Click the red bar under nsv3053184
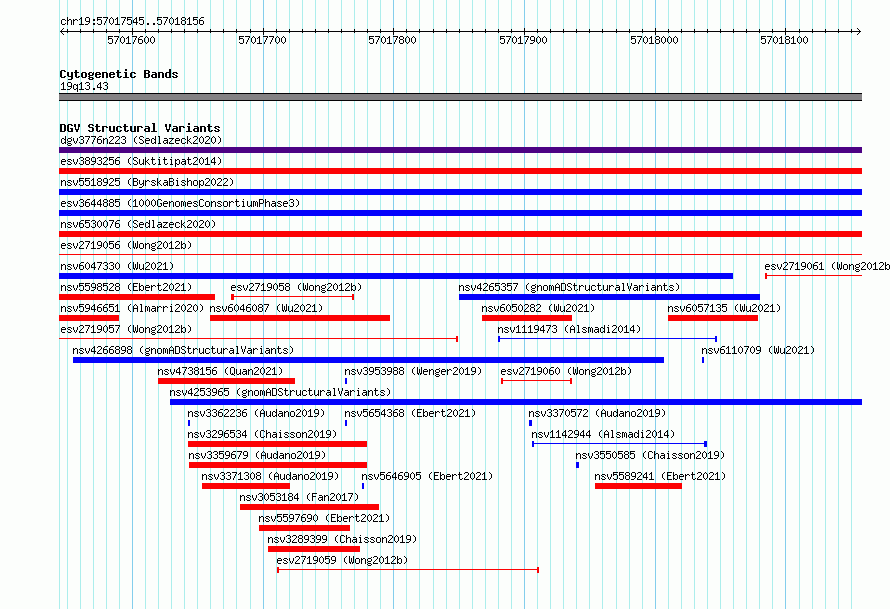This screenshot has width=890, height=609. [x=309, y=507]
